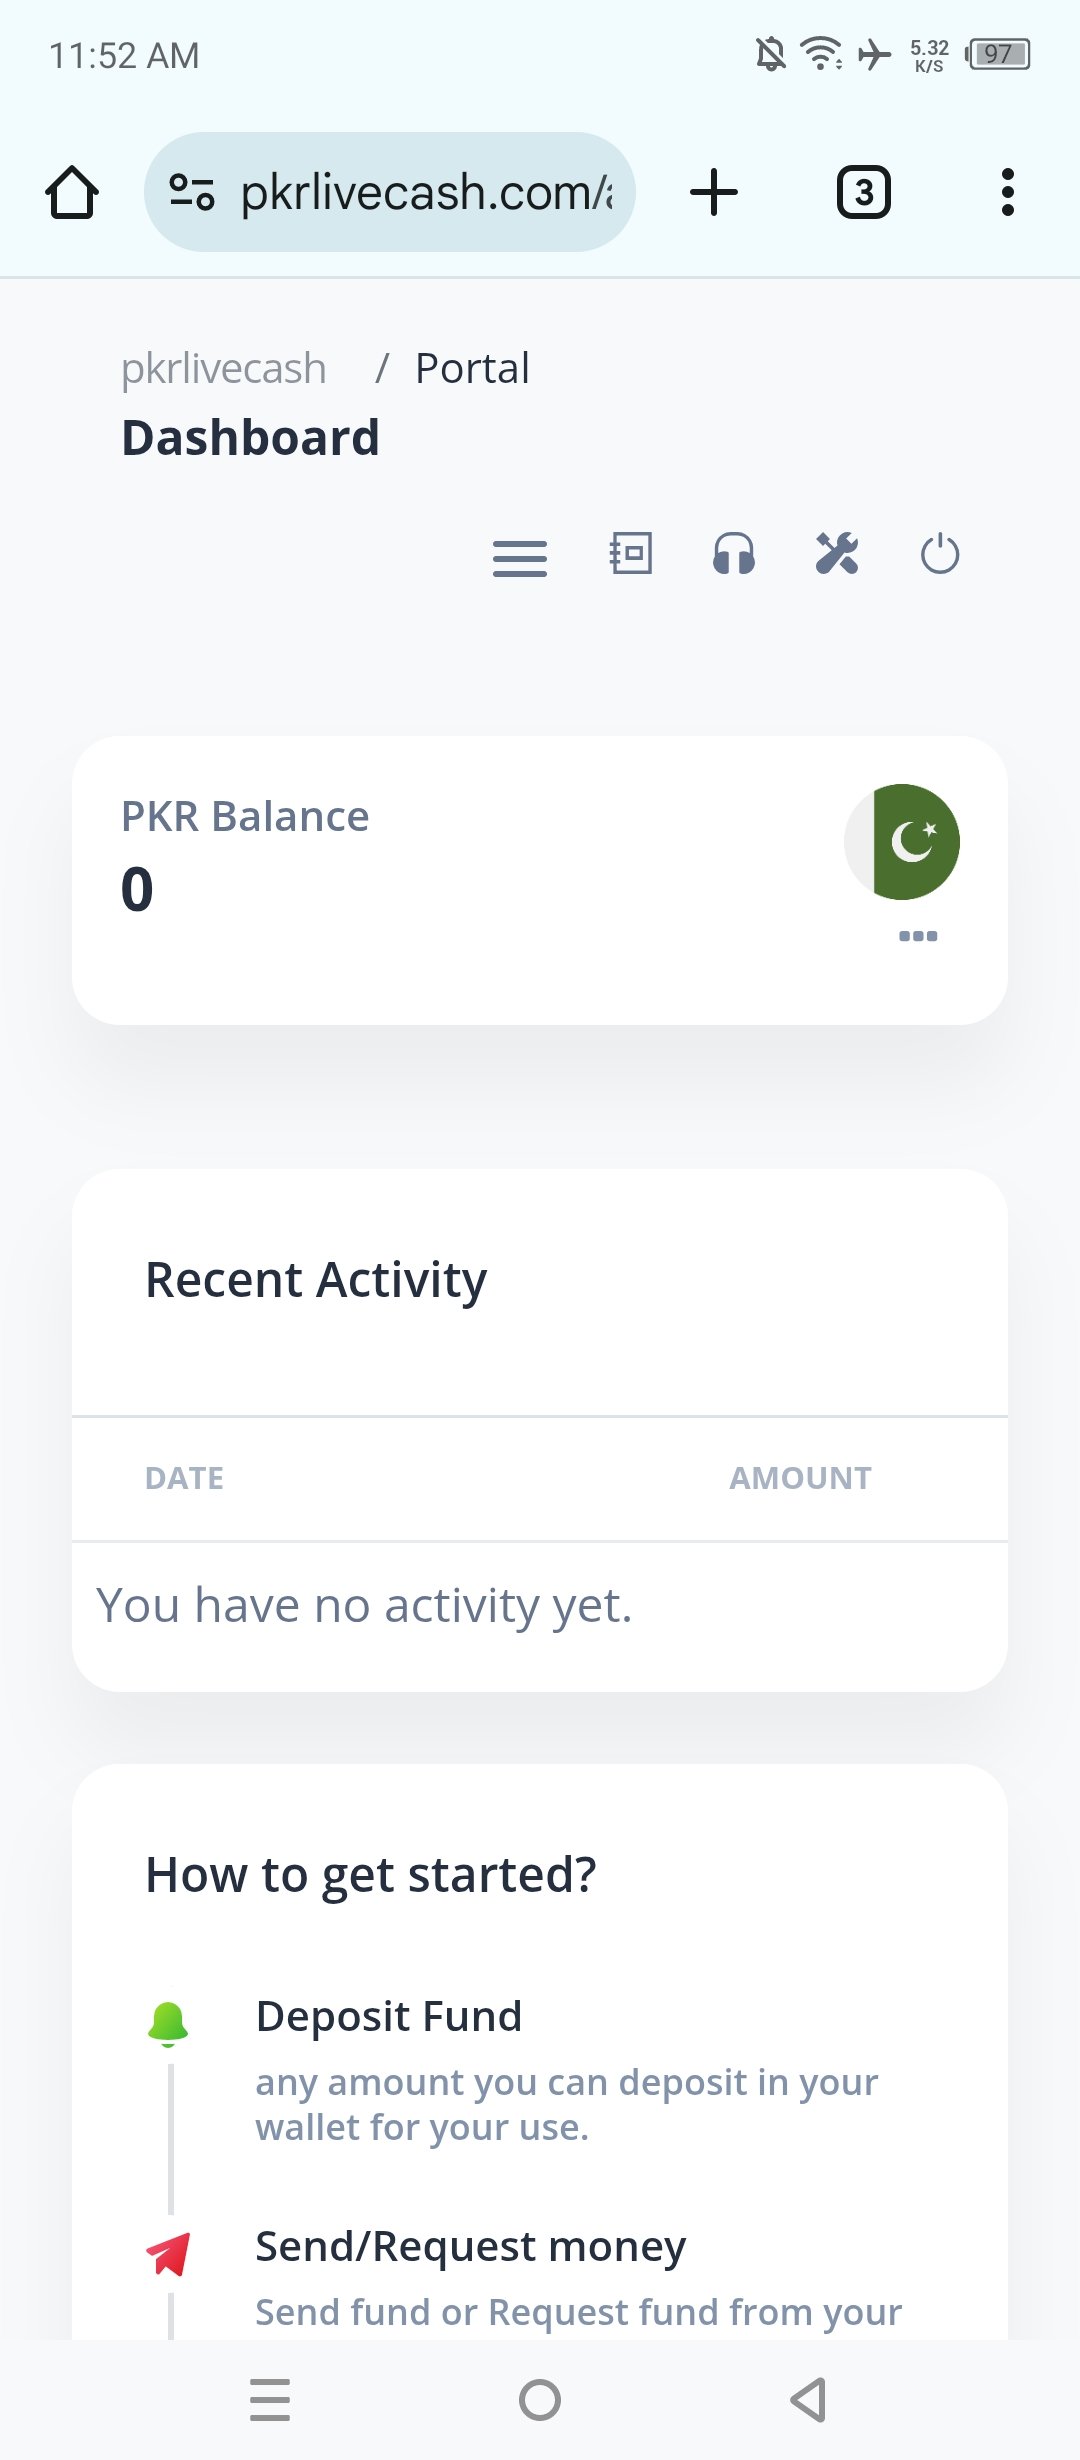This screenshot has height=2460, width=1080.
Task: Open site info icon in address bar
Action: (192, 192)
